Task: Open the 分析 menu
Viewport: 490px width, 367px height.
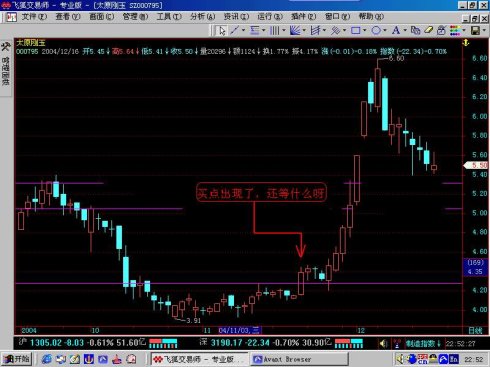Action: coord(203,16)
